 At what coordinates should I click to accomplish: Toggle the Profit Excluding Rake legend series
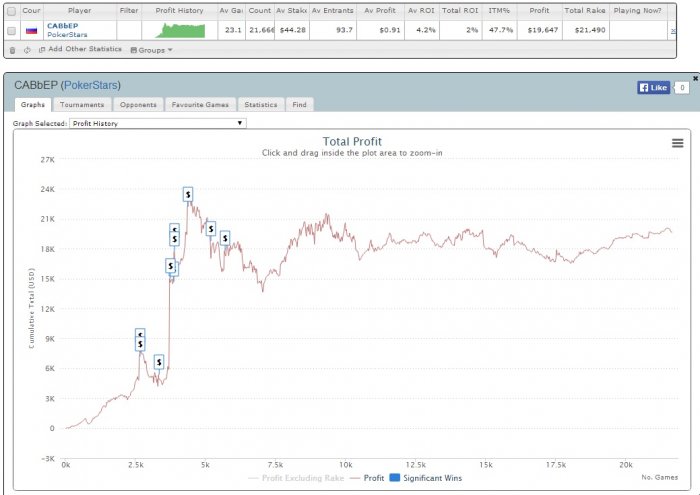[296, 478]
